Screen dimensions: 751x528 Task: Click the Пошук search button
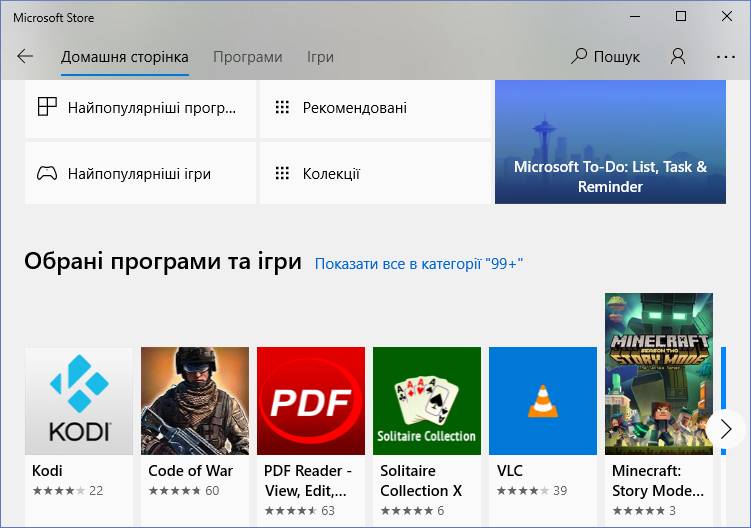tap(605, 57)
